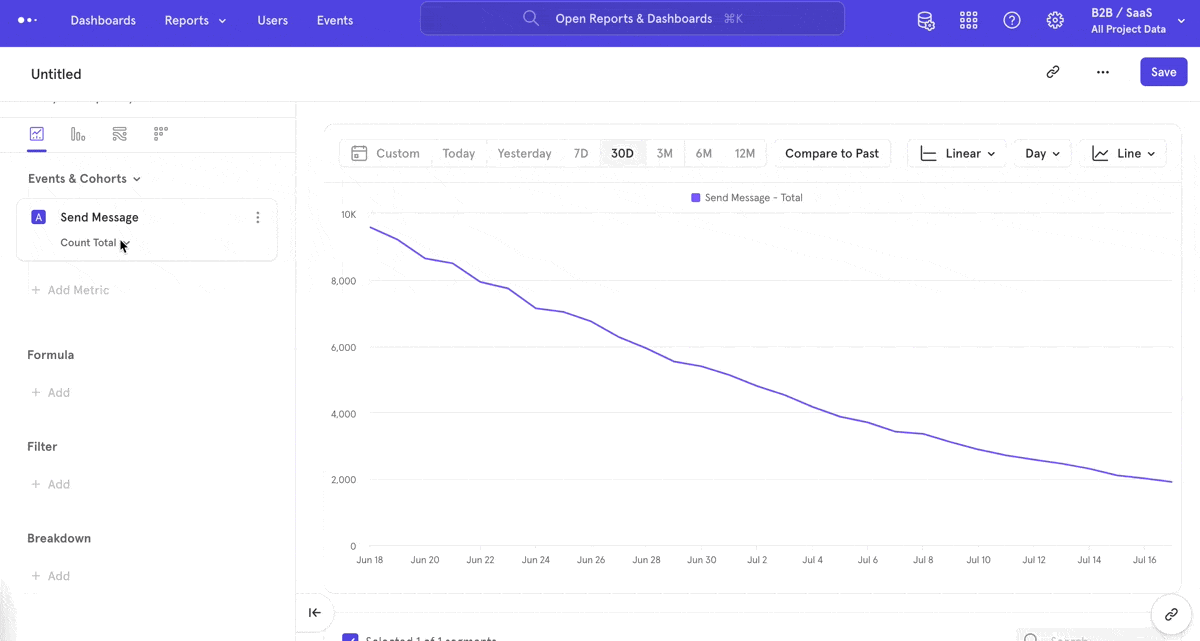Switch to the Funnels report type icon

pyautogui.click(x=78, y=134)
